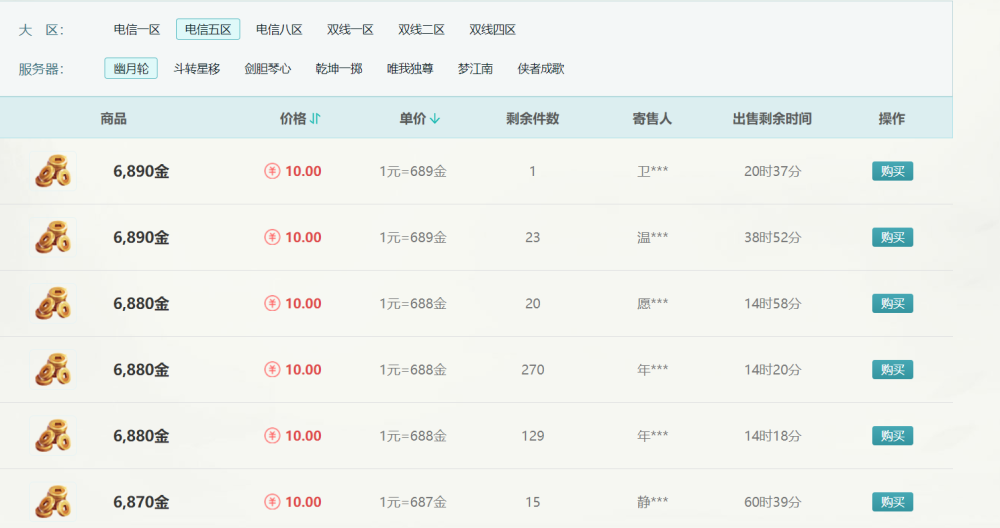Select the 电信一区 region

tap(136, 29)
